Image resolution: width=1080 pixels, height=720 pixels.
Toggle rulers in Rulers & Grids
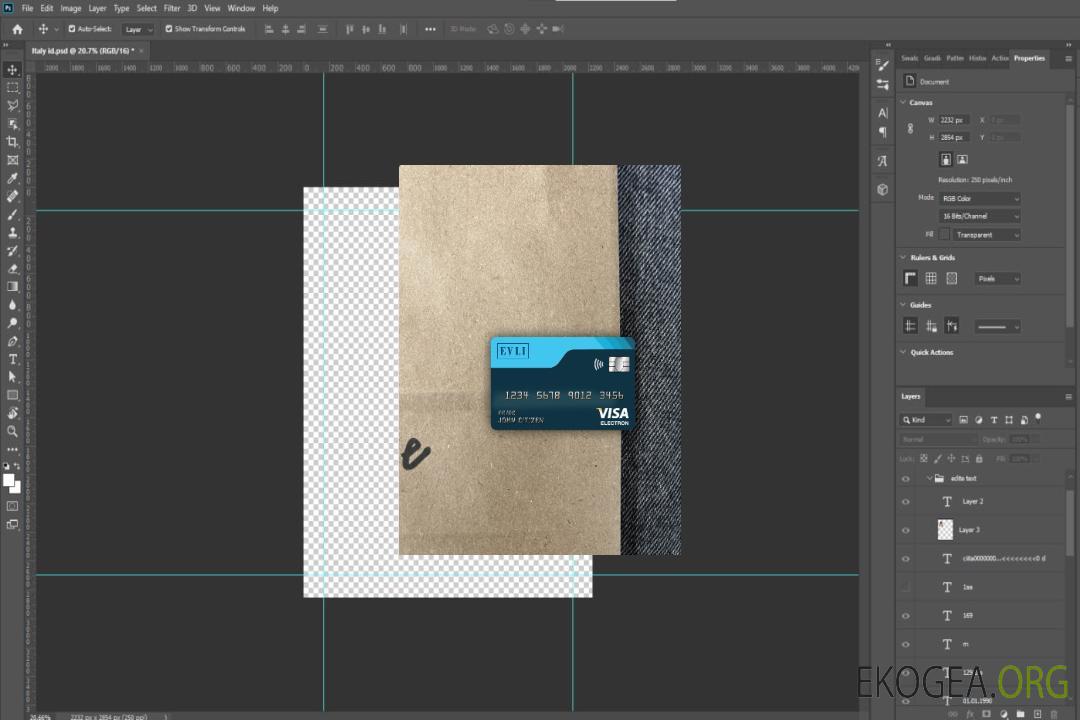(911, 278)
